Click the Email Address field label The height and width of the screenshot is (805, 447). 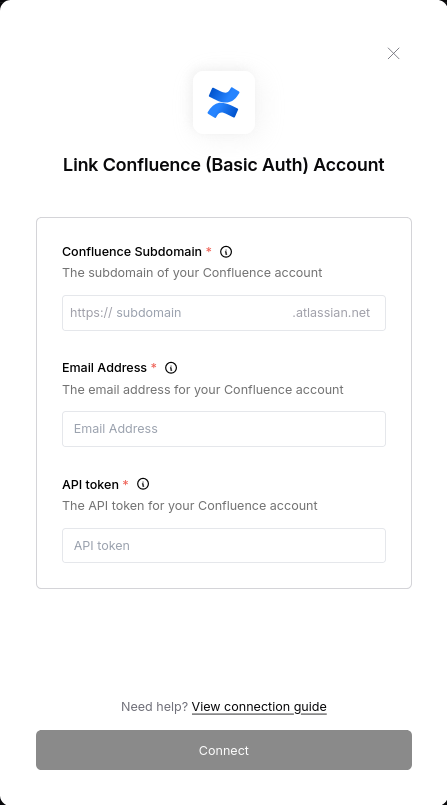[104, 368]
